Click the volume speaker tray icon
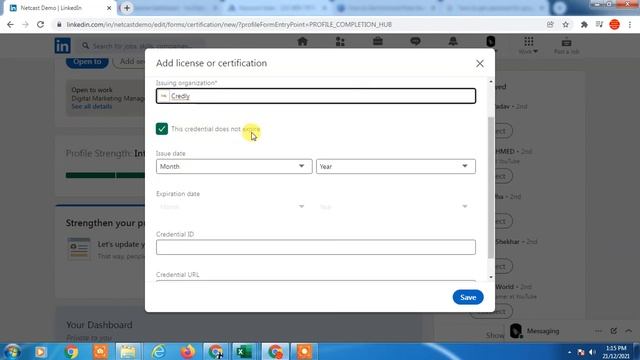Viewport: 640px width, 360px height. [x=592, y=352]
